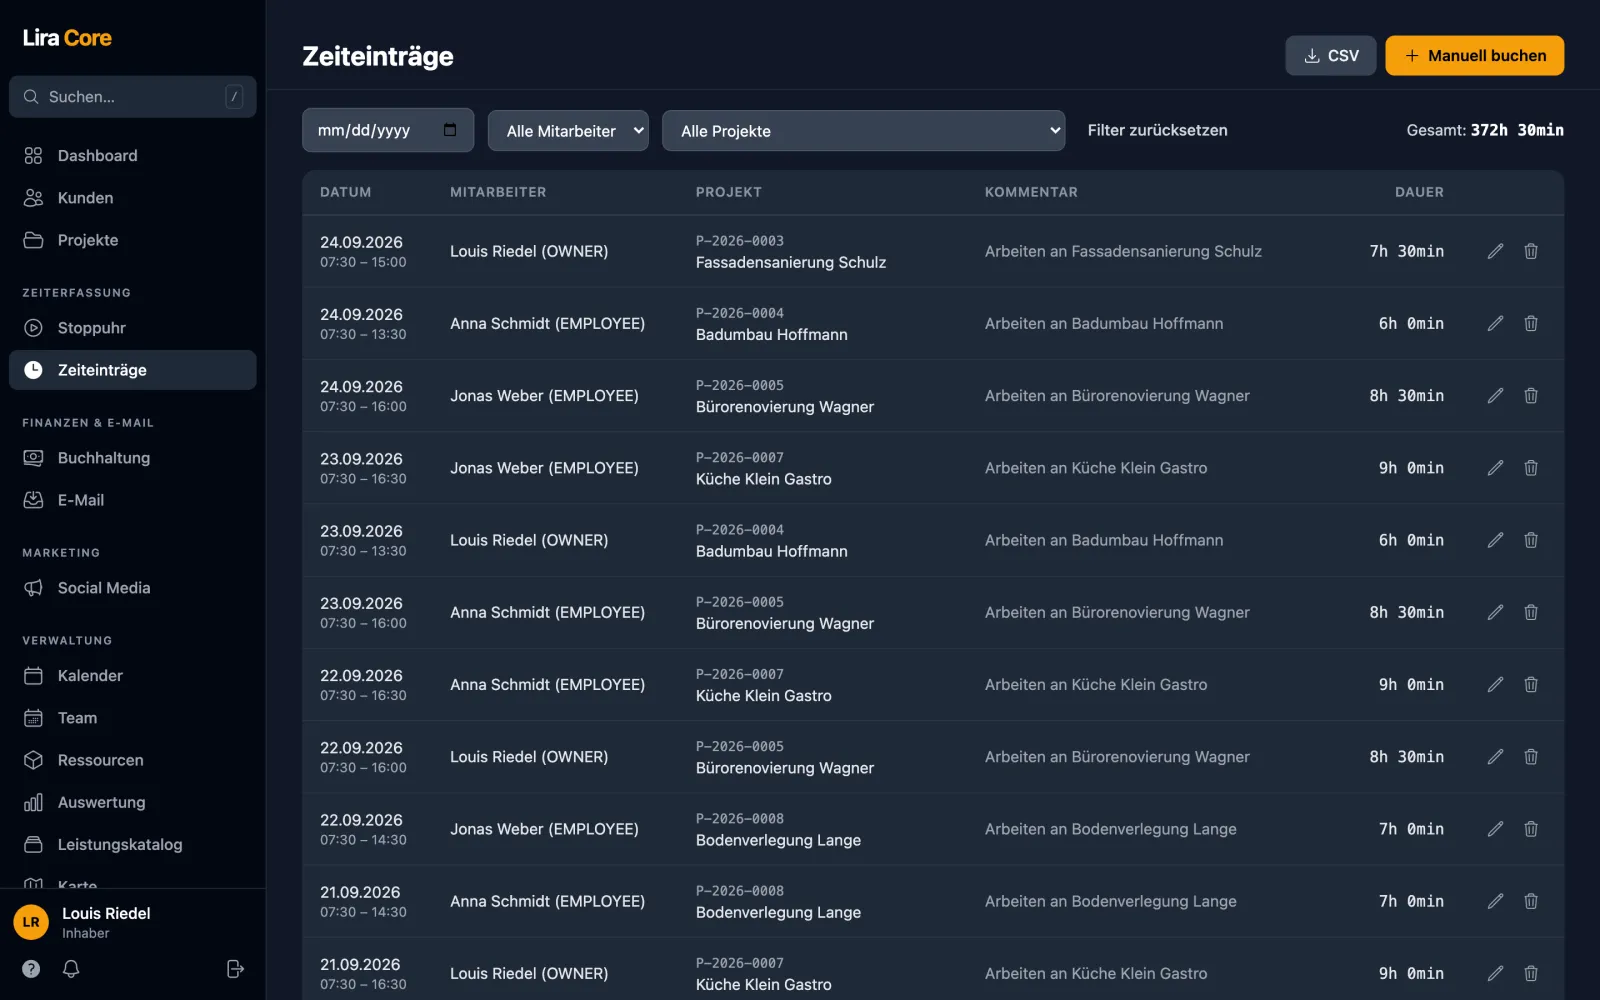Click the mm/dd/yyyy date input

[388, 130]
